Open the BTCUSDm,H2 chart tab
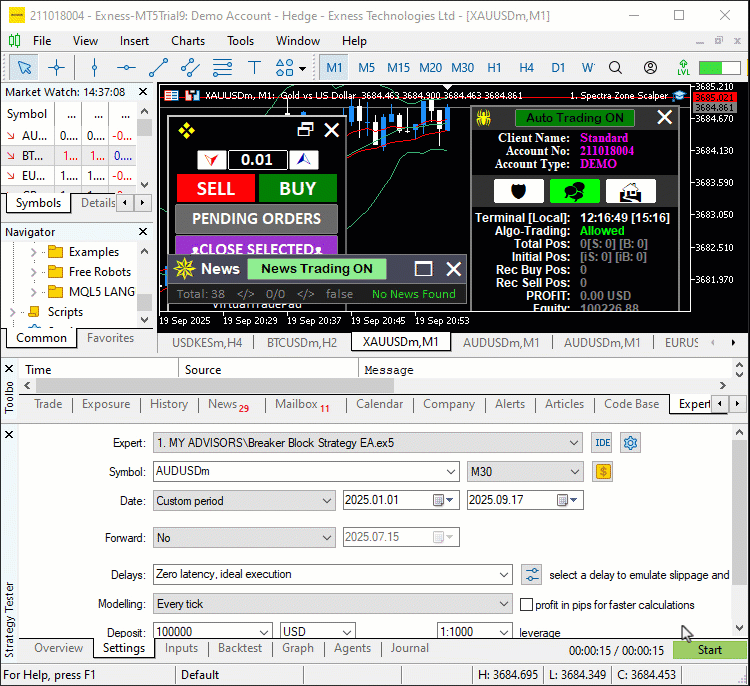Image resolution: width=750 pixels, height=686 pixels. click(x=302, y=343)
